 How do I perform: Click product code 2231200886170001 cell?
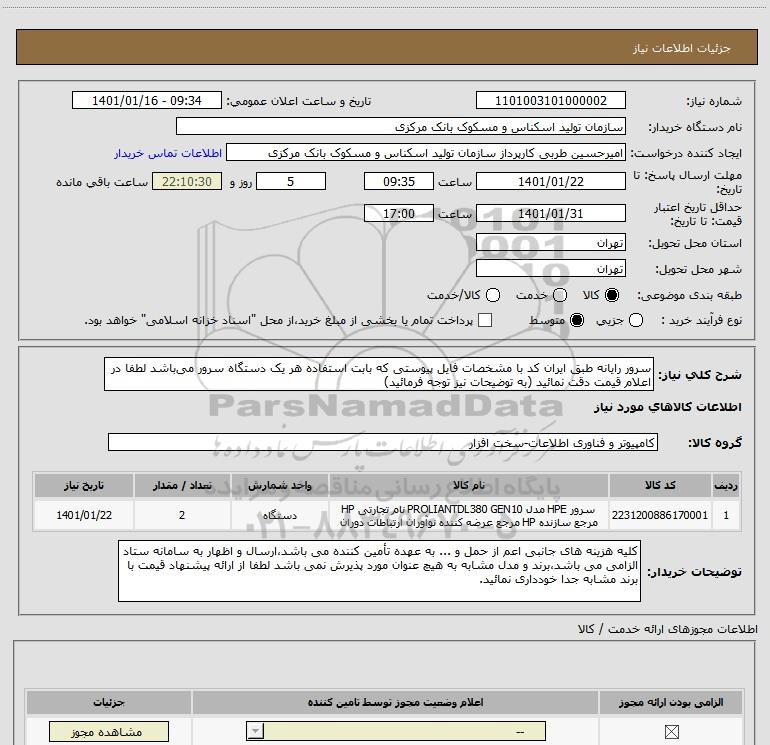tap(660, 515)
